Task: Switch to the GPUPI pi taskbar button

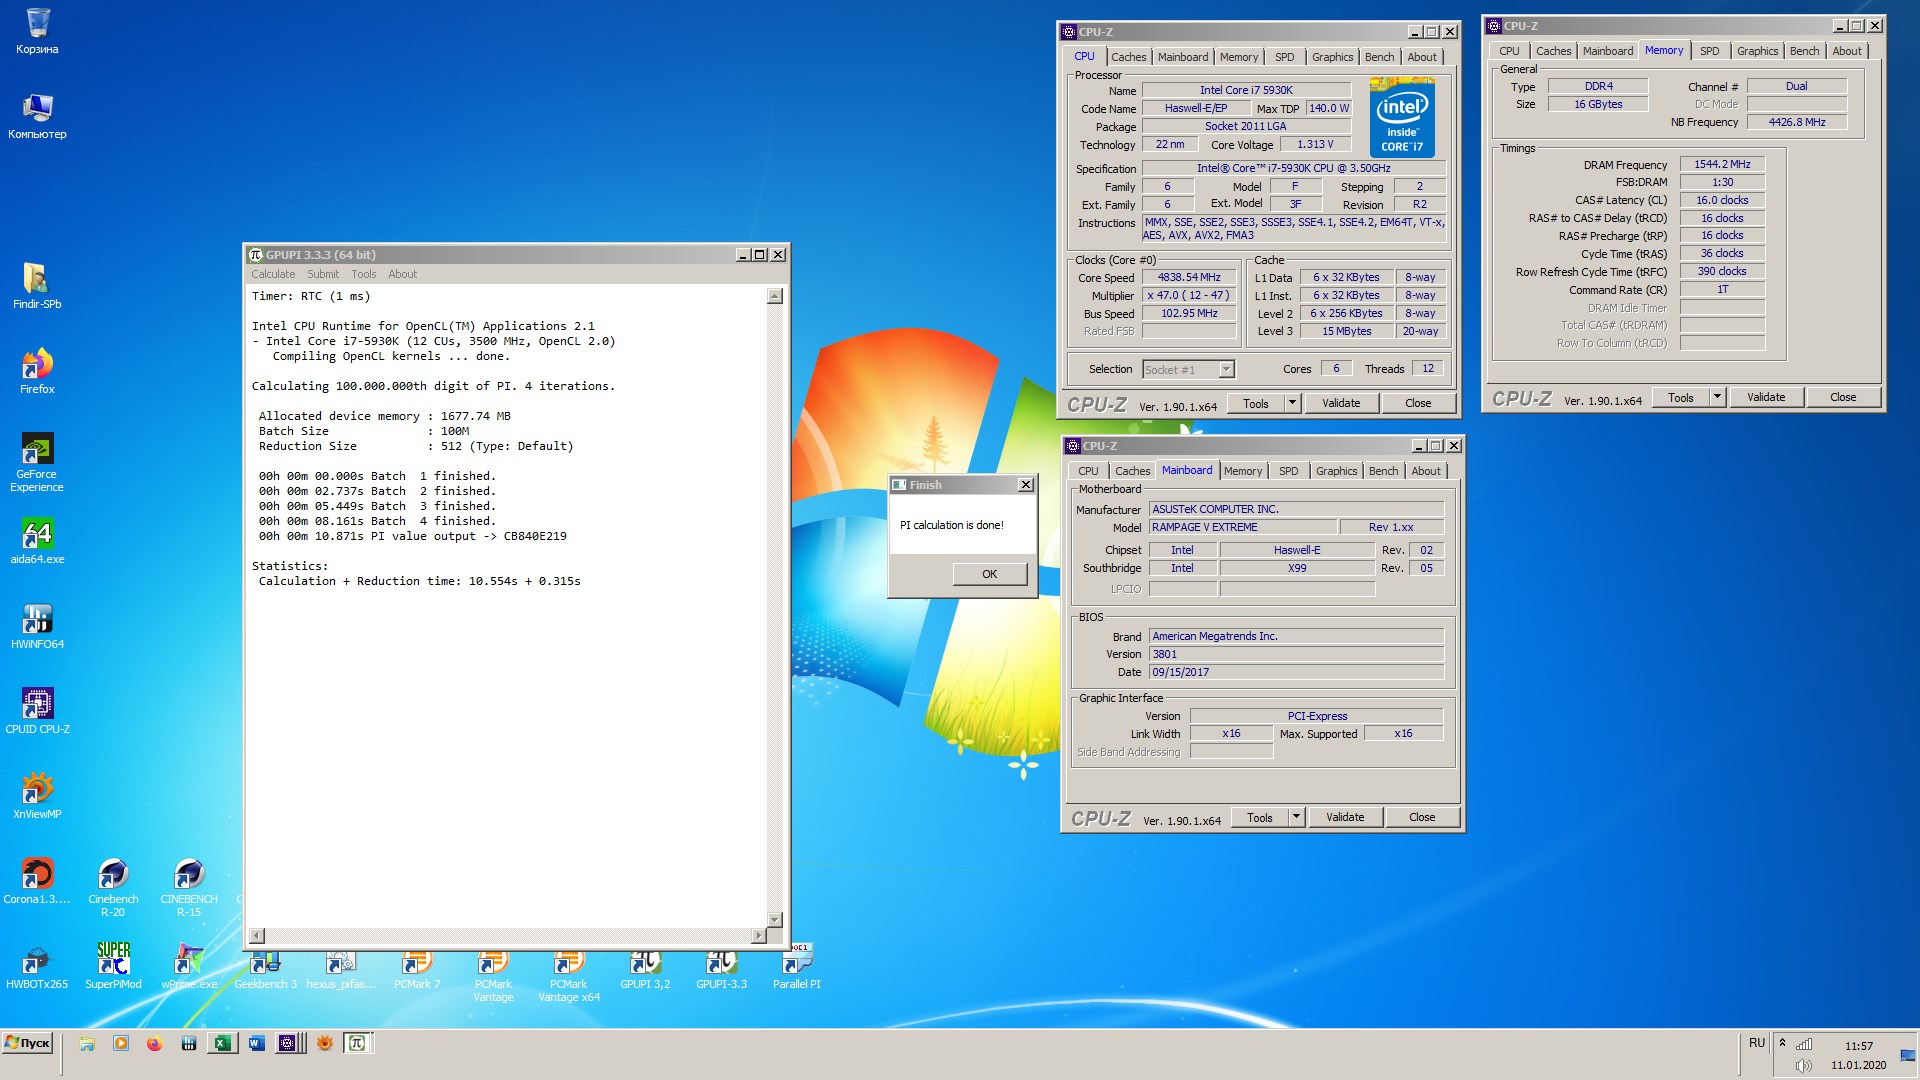Action: click(357, 1043)
